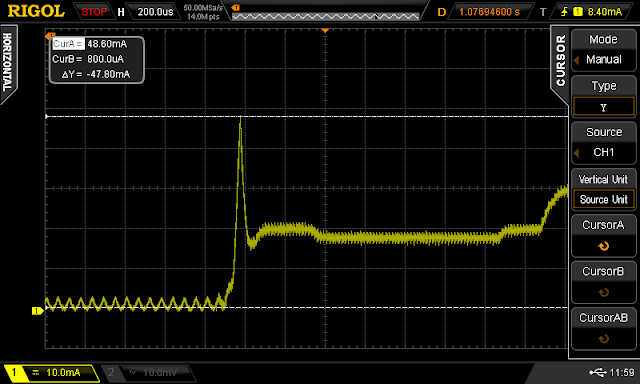Select the CURSOR menu tab
The height and width of the screenshot is (384, 640).
(560, 60)
